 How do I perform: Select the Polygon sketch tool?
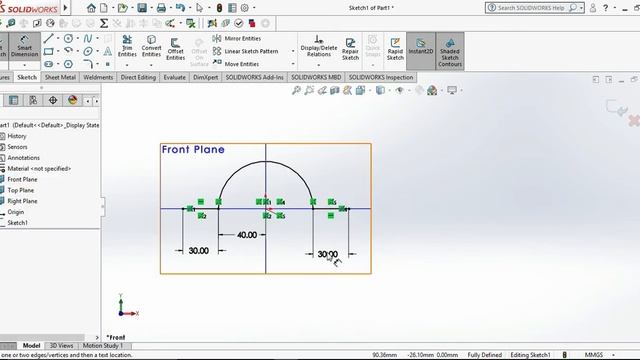(x=68, y=64)
